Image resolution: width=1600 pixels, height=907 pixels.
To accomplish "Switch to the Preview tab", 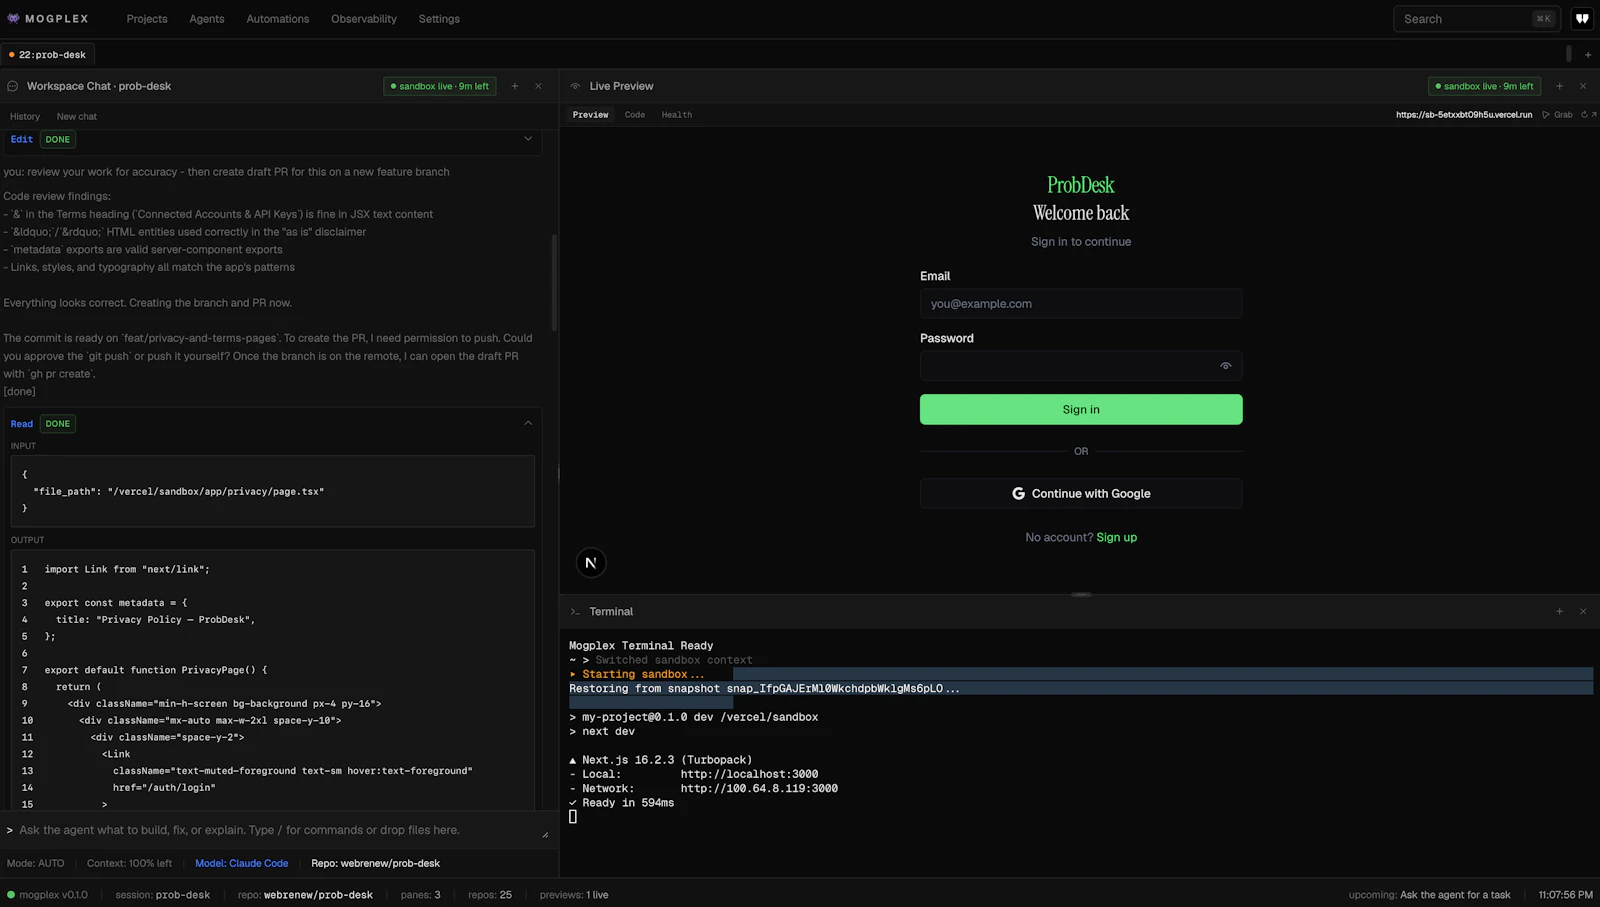I will (x=591, y=115).
